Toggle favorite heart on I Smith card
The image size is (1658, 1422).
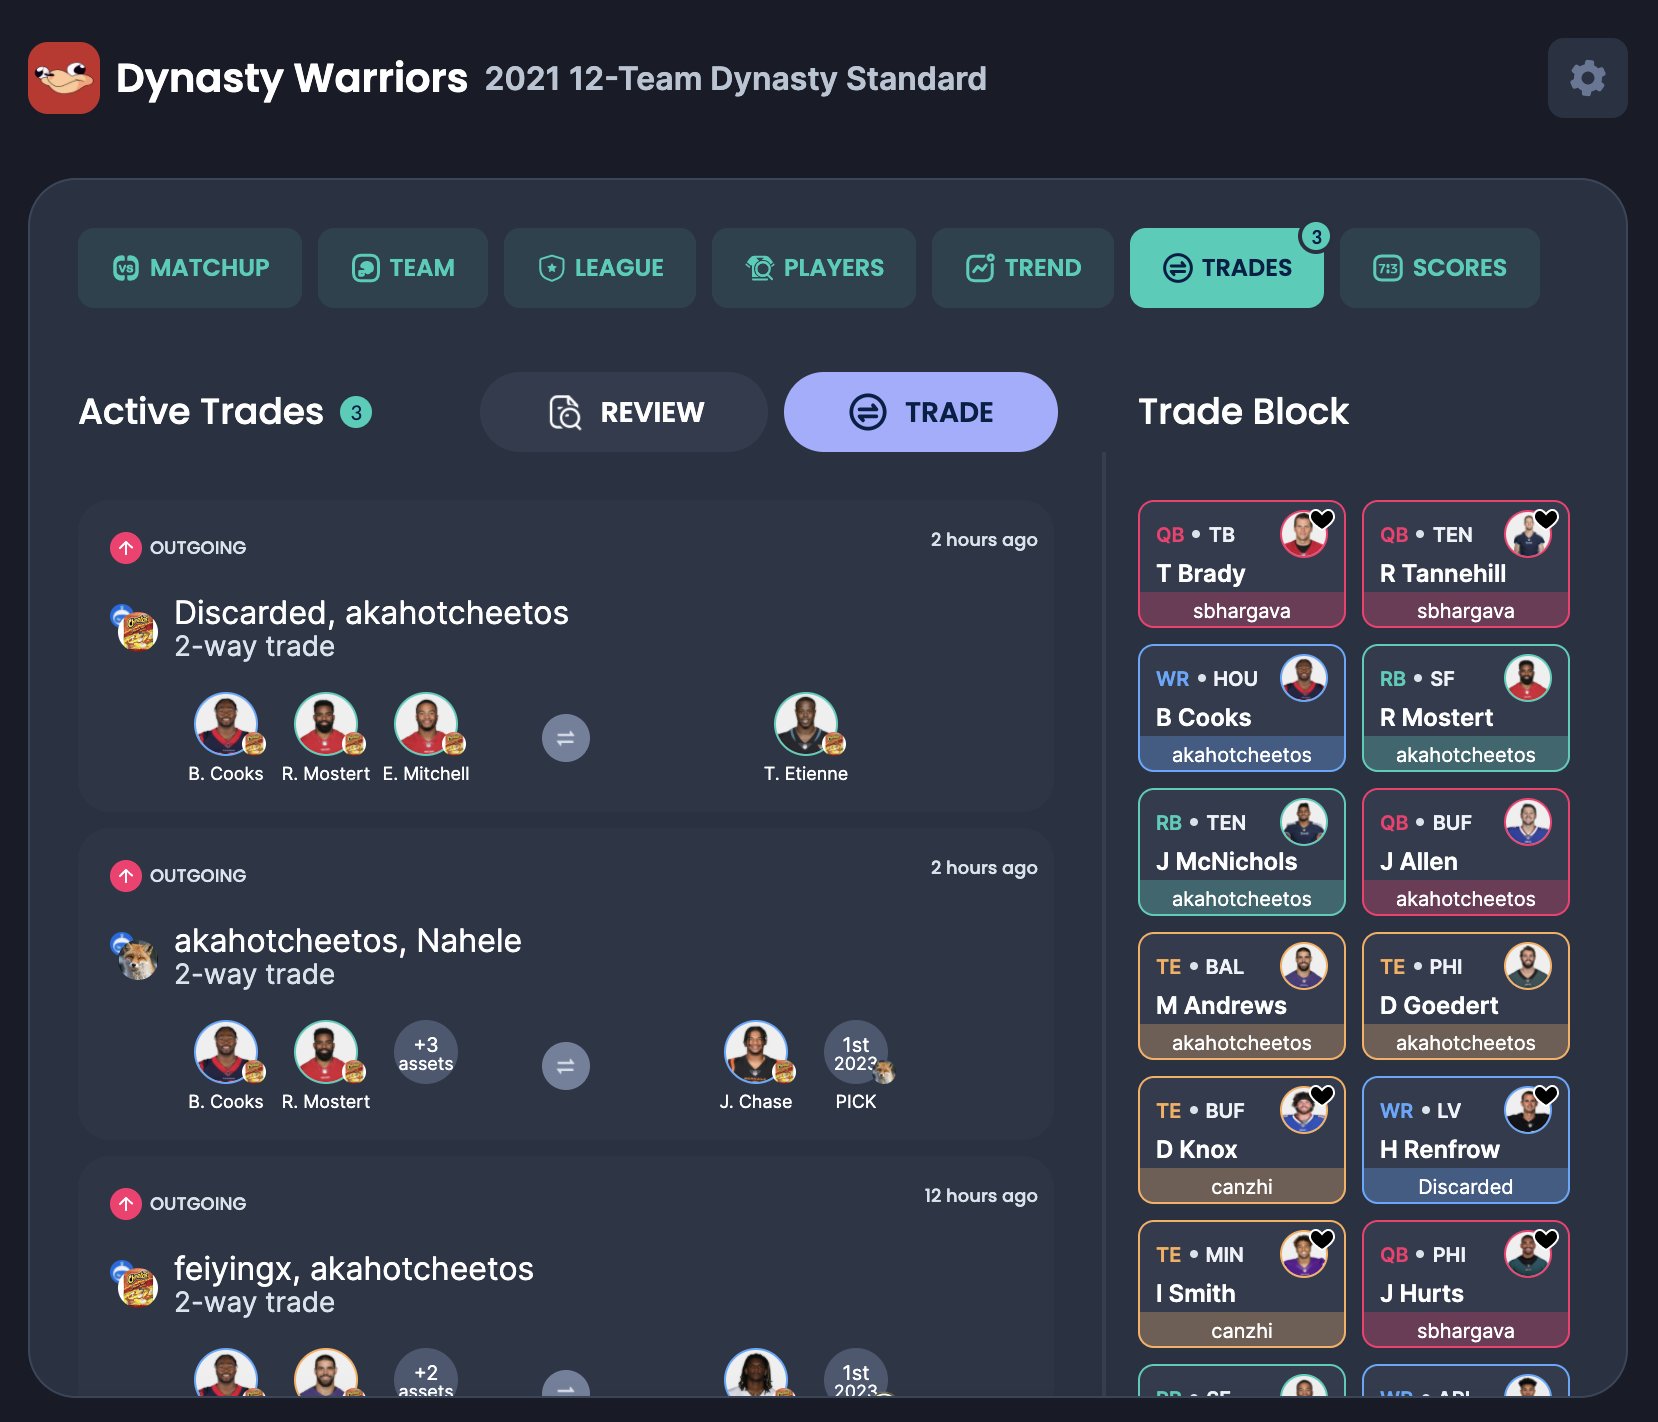[1322, 1238]
